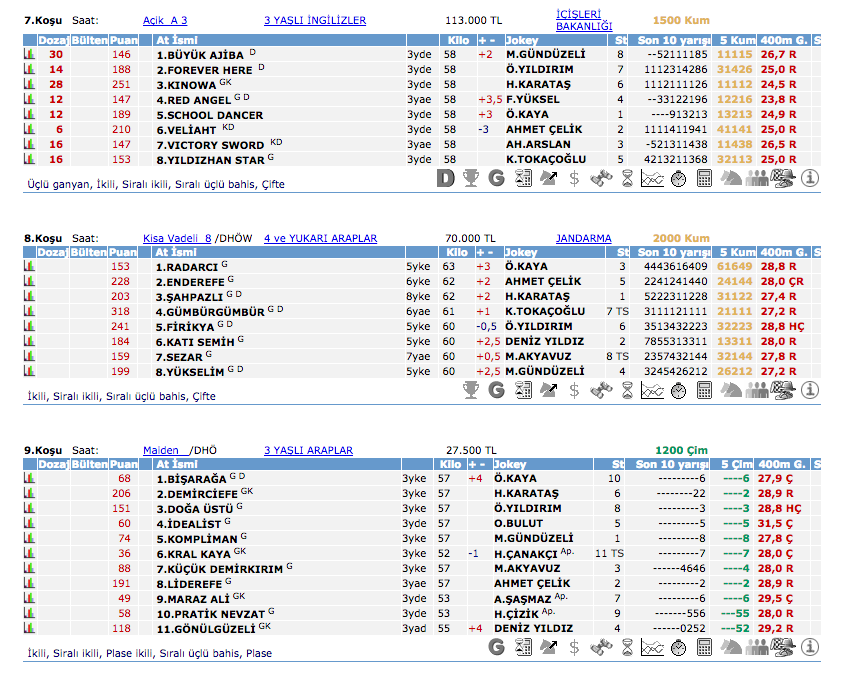Click the Puan column header in race 7
The image size is (857, 680).
pos(122,40)
